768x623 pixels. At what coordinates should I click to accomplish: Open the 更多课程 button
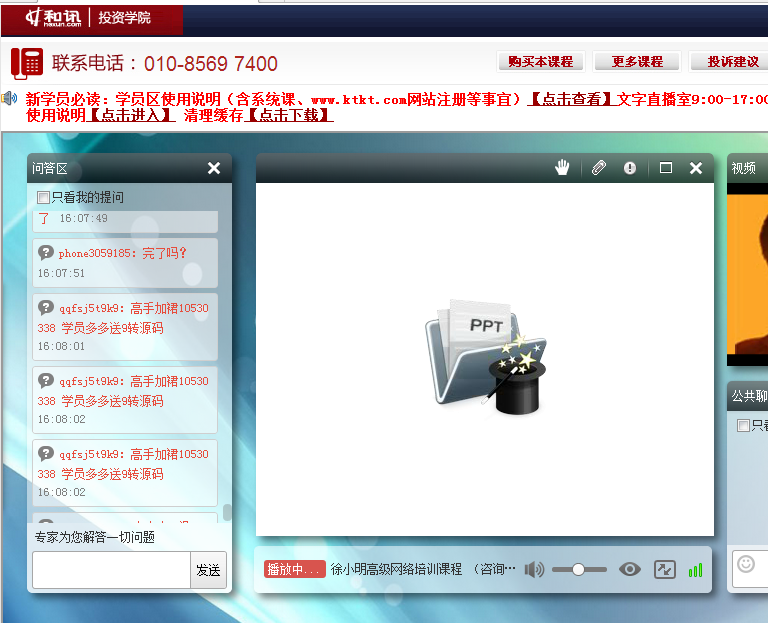[x=636, y=62]
